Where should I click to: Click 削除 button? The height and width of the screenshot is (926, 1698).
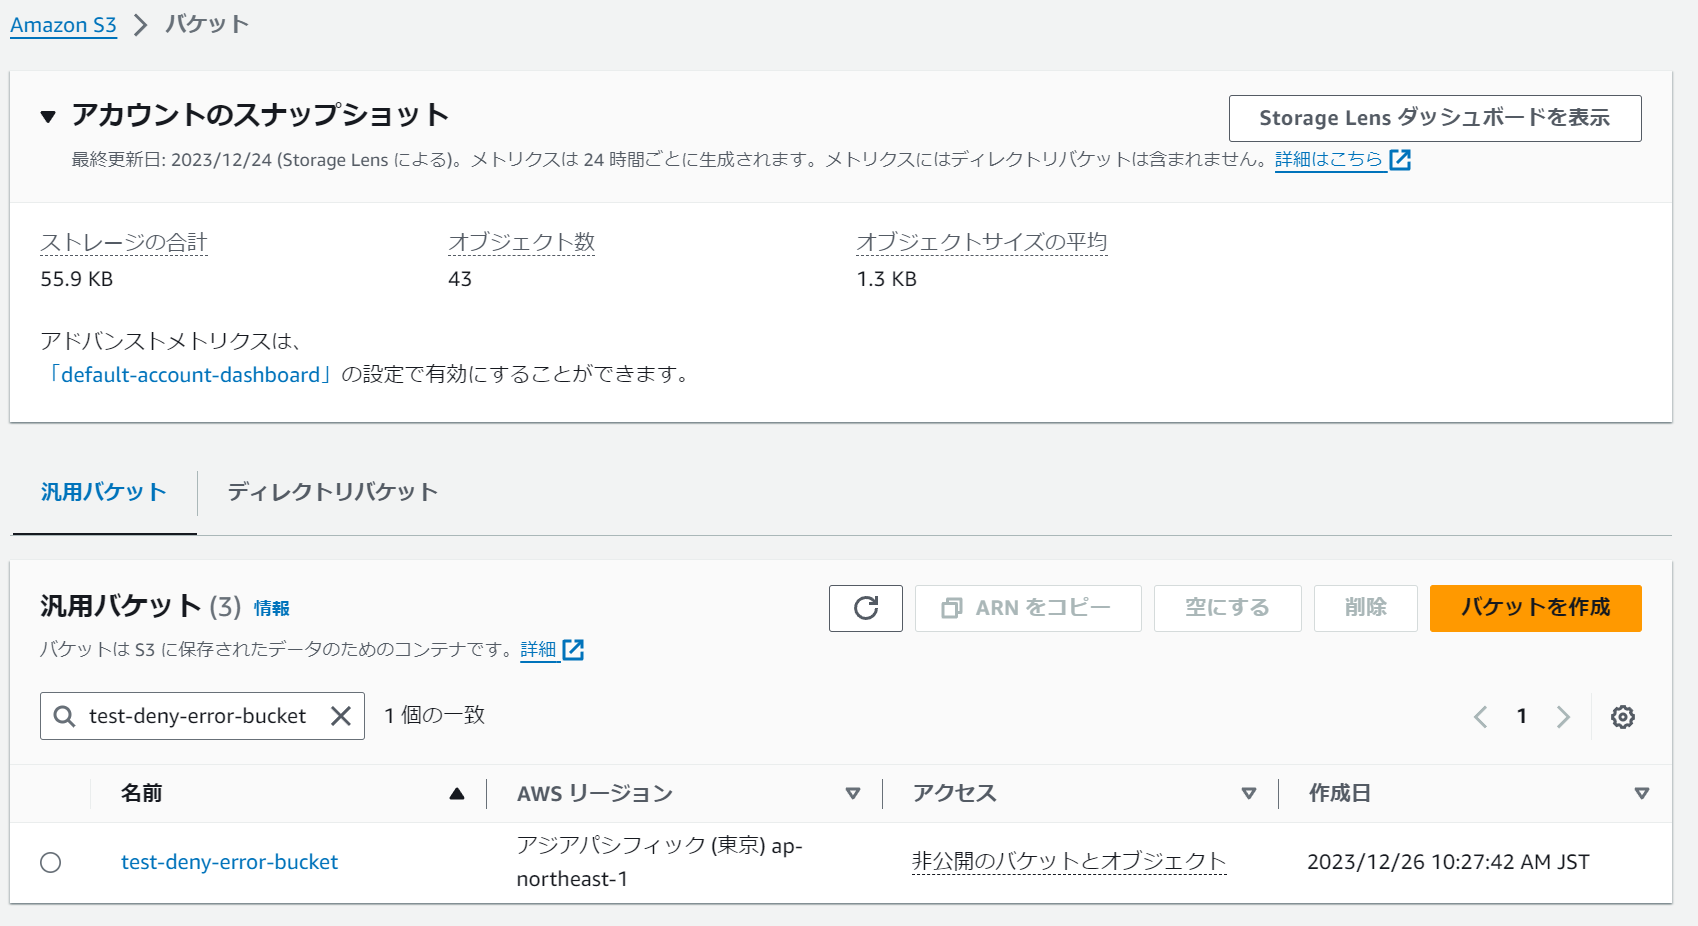[x=1366, y=608]
